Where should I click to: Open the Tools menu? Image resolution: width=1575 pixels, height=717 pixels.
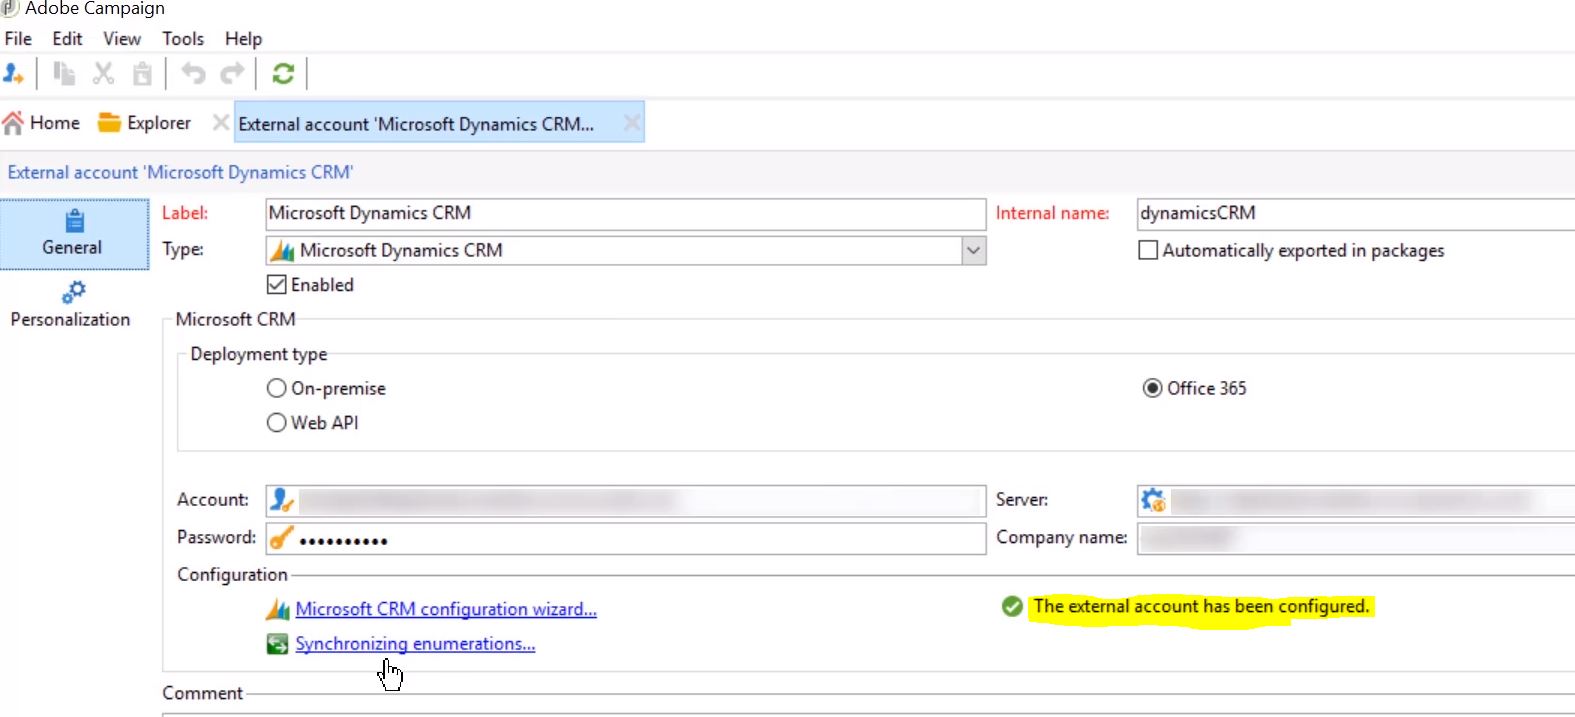(x=183, y=39)
